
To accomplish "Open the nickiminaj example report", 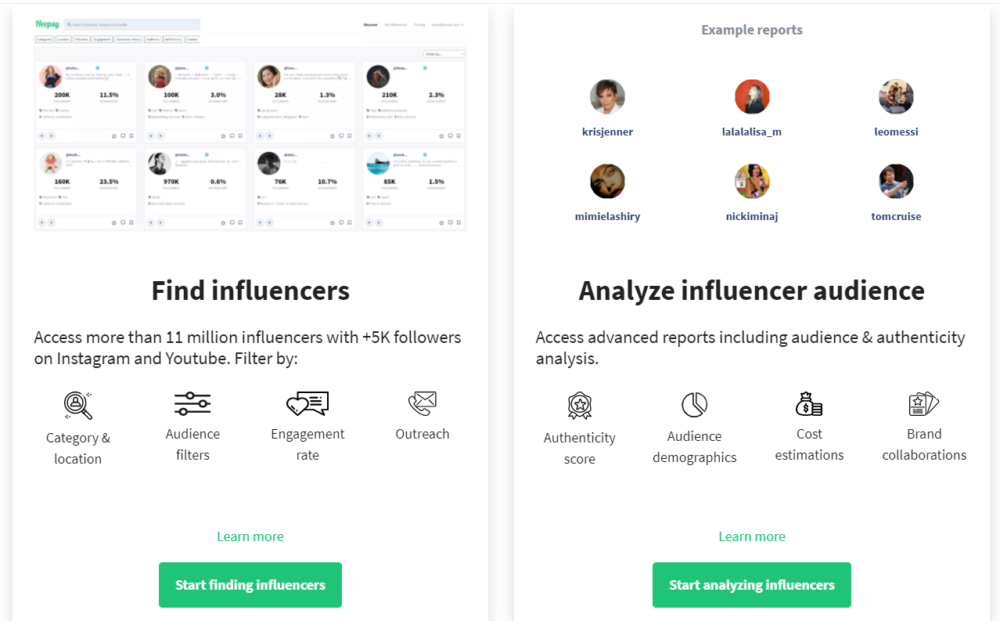I will [751, 216].
